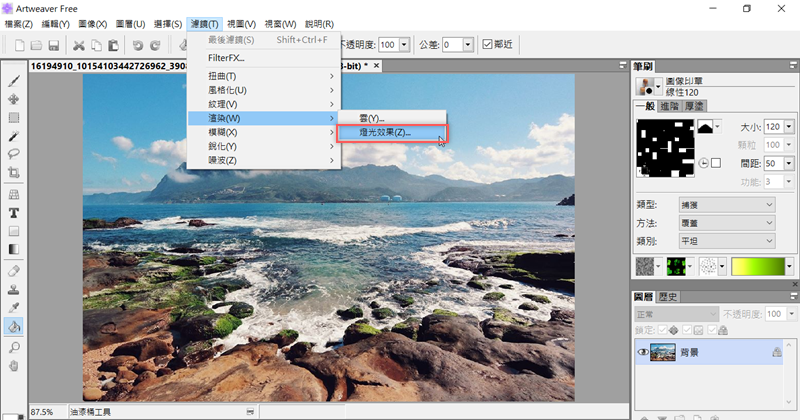Open the green pattern swatch
Screen dimensions: 800x420
(x=676, y=266)
